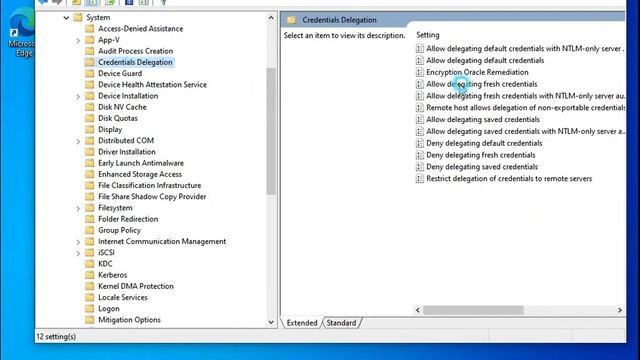
Task: Click settings list scroll right arrow
Action: 620,310
